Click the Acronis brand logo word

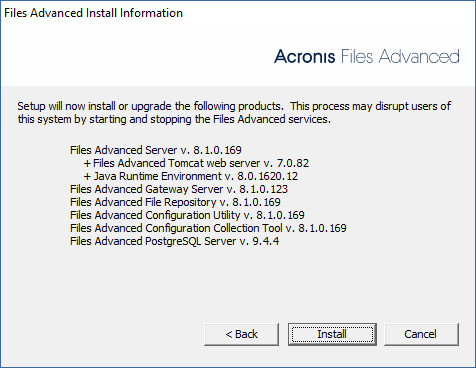point(305,56)
